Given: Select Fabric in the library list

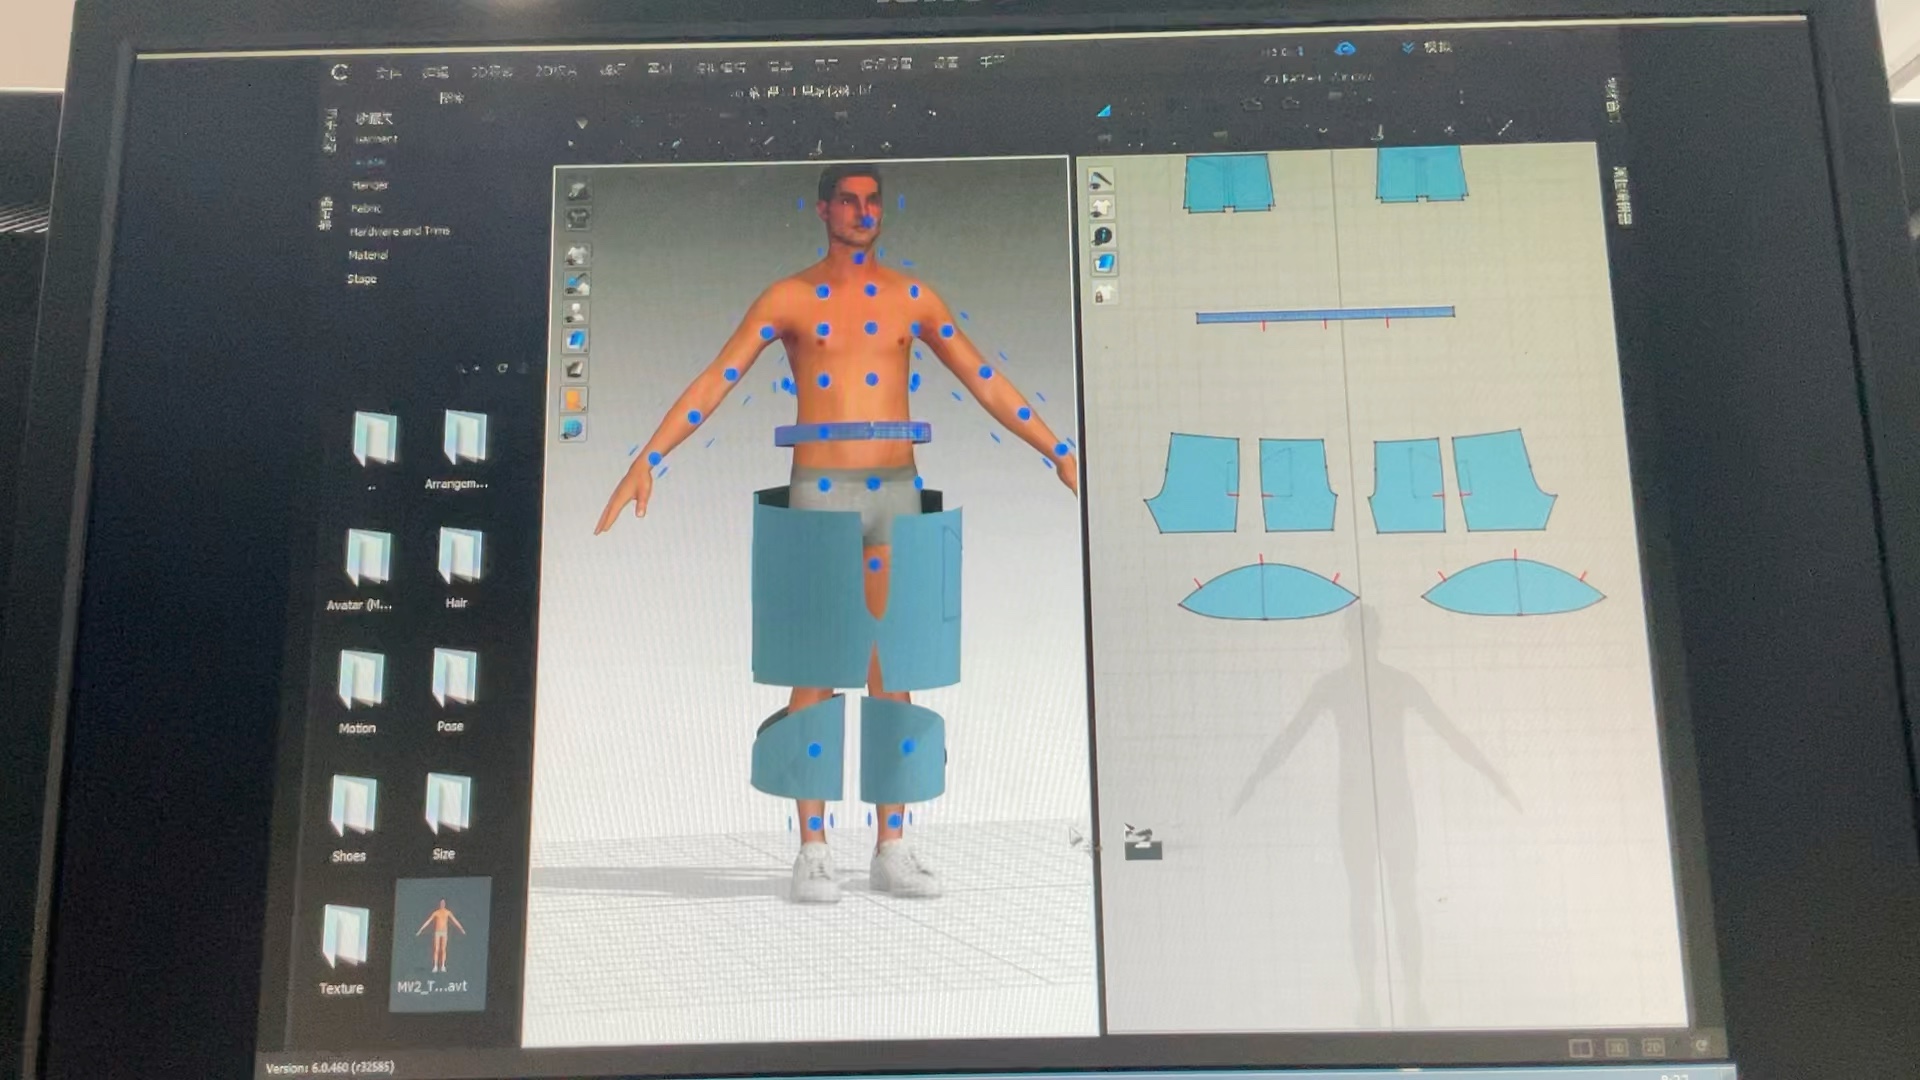Looking at the screenshot, I should tap(365, 208).
